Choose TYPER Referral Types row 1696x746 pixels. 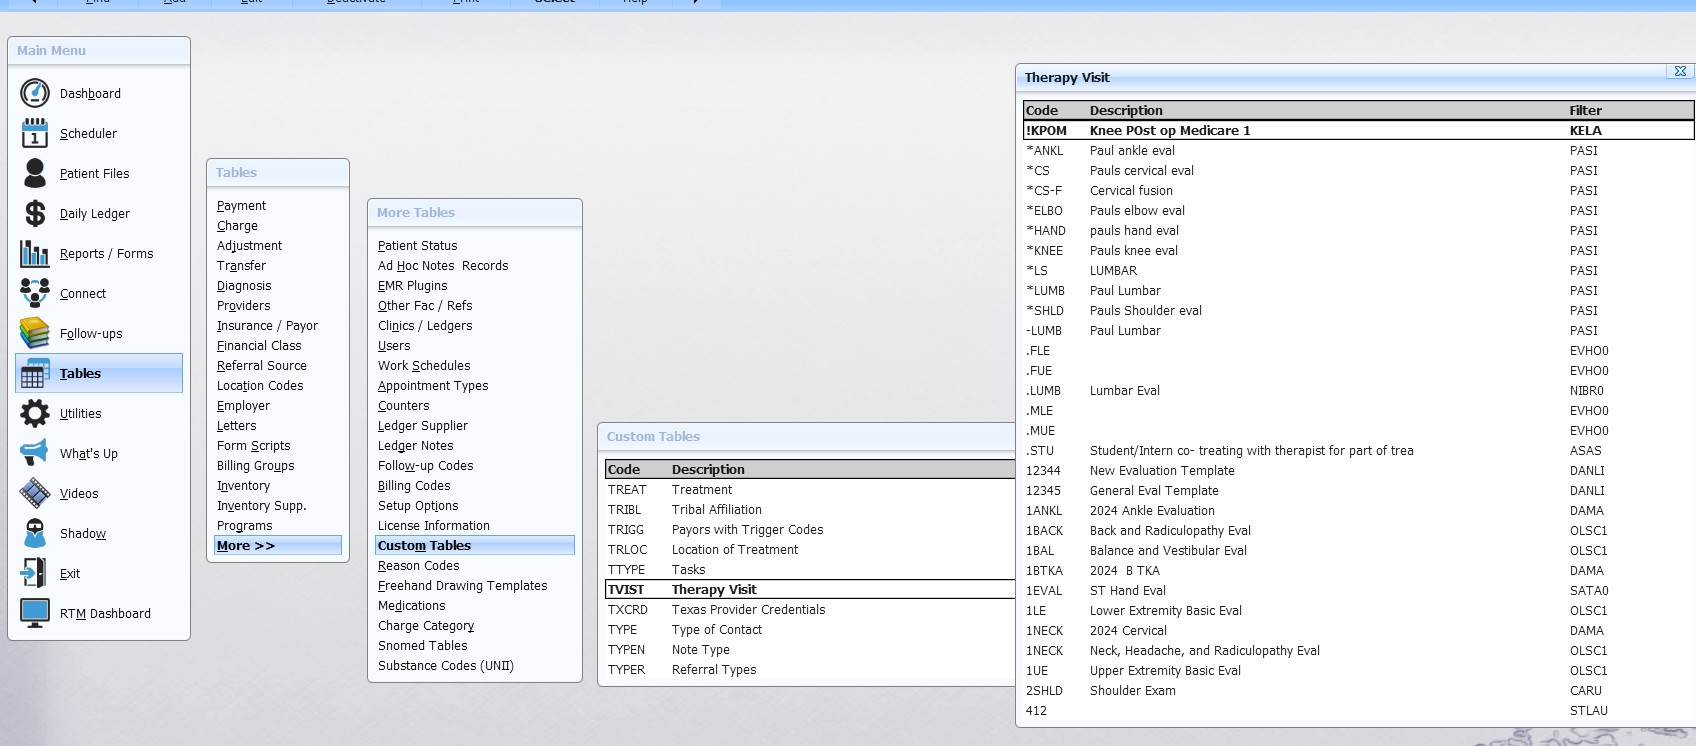[x=810, y=669]
